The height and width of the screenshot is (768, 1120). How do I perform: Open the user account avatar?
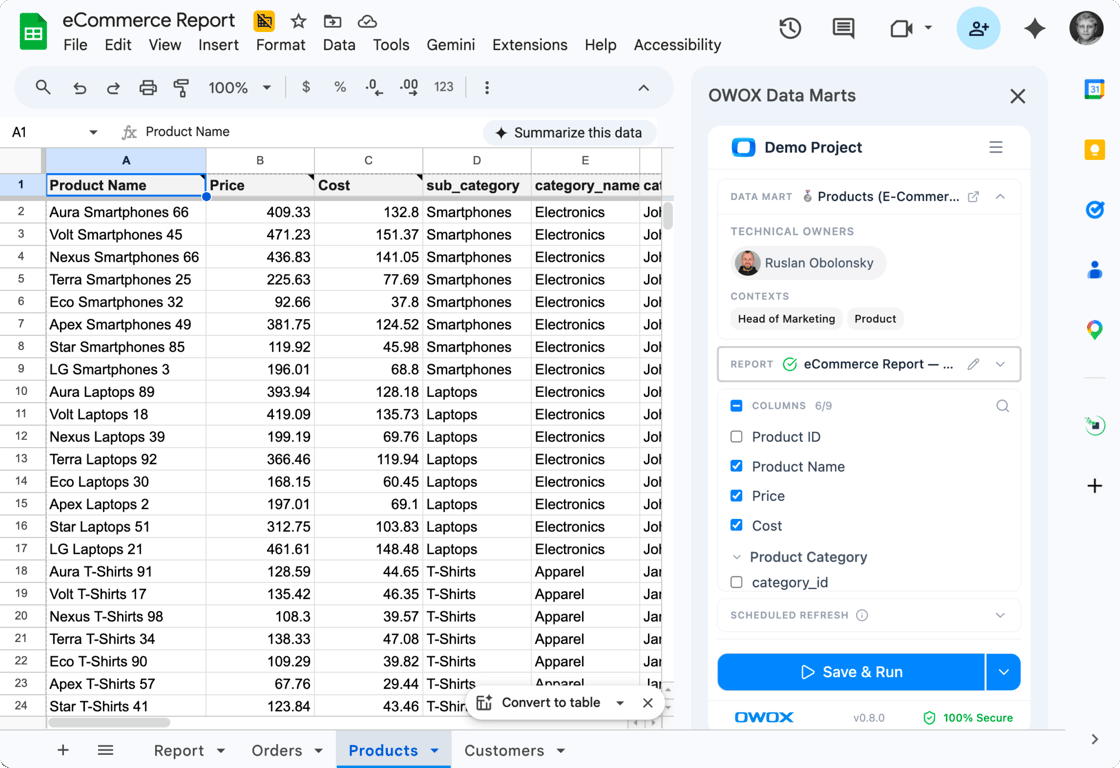1086,29
